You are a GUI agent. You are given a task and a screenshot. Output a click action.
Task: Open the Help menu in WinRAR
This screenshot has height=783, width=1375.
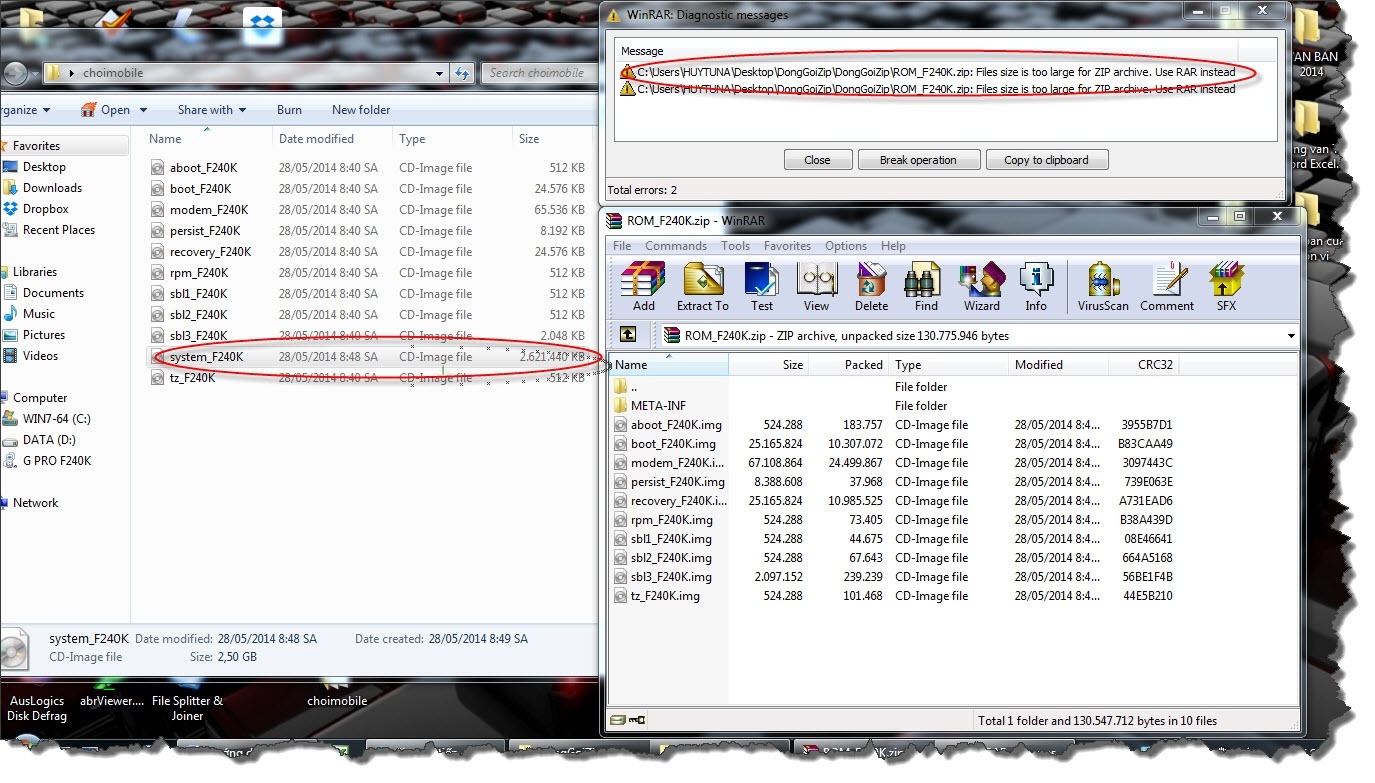pos(893,246)
